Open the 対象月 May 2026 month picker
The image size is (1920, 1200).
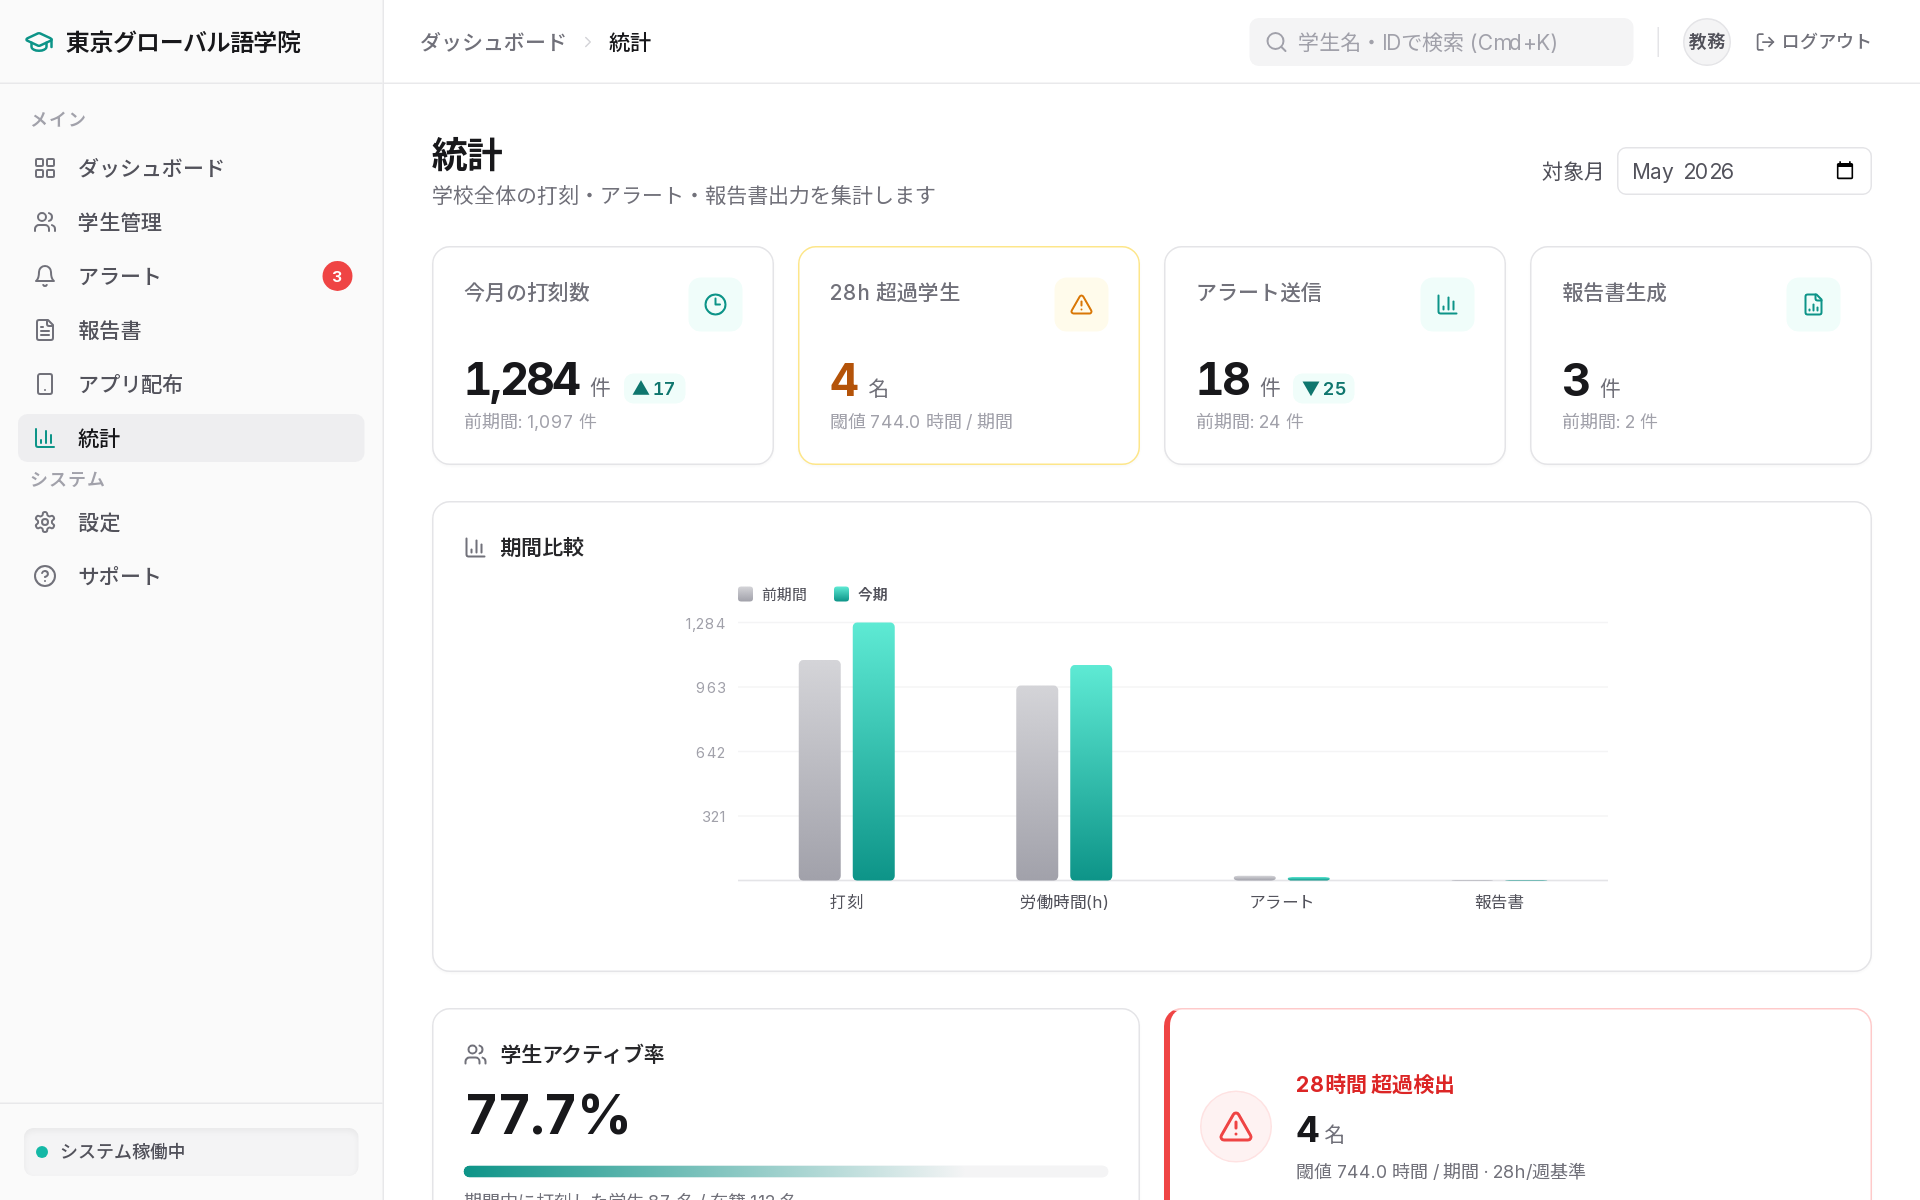[1744, 171]
